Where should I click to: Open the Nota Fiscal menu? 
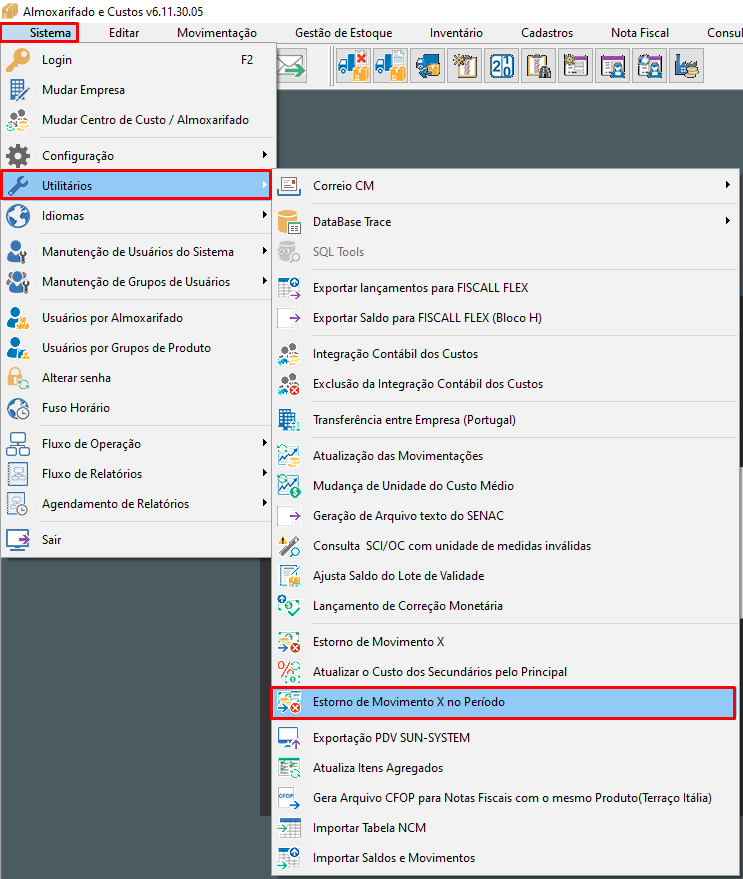click(x=640, y=33)
